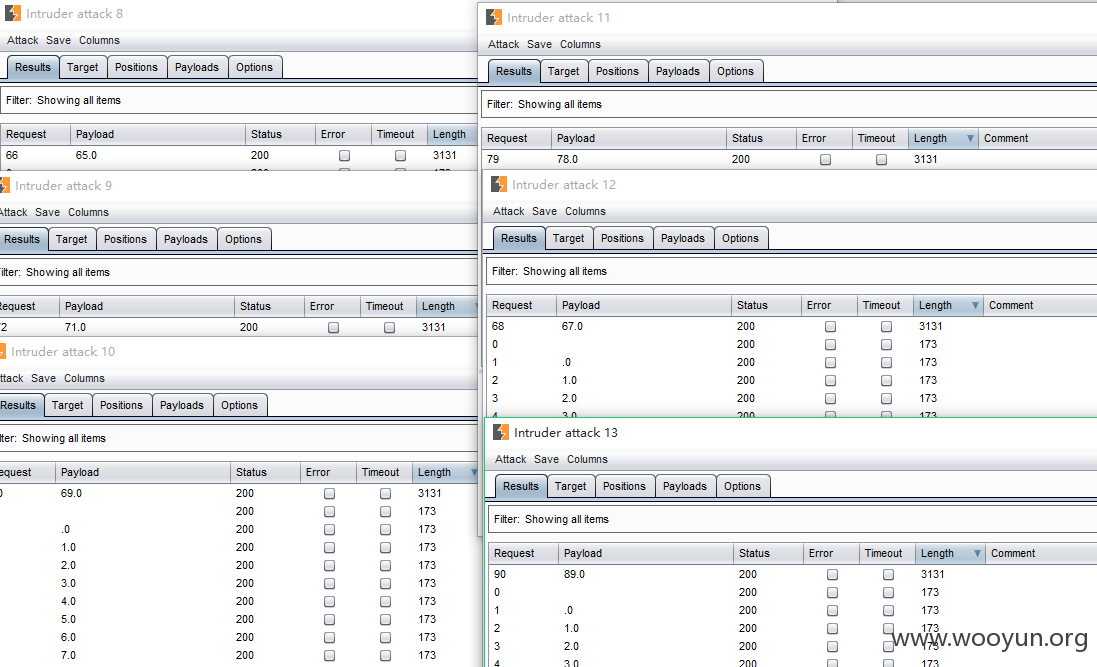1097x667 pixels.
Task: Select payload 69.0 cell in attack 10
Action: [143, 493]
